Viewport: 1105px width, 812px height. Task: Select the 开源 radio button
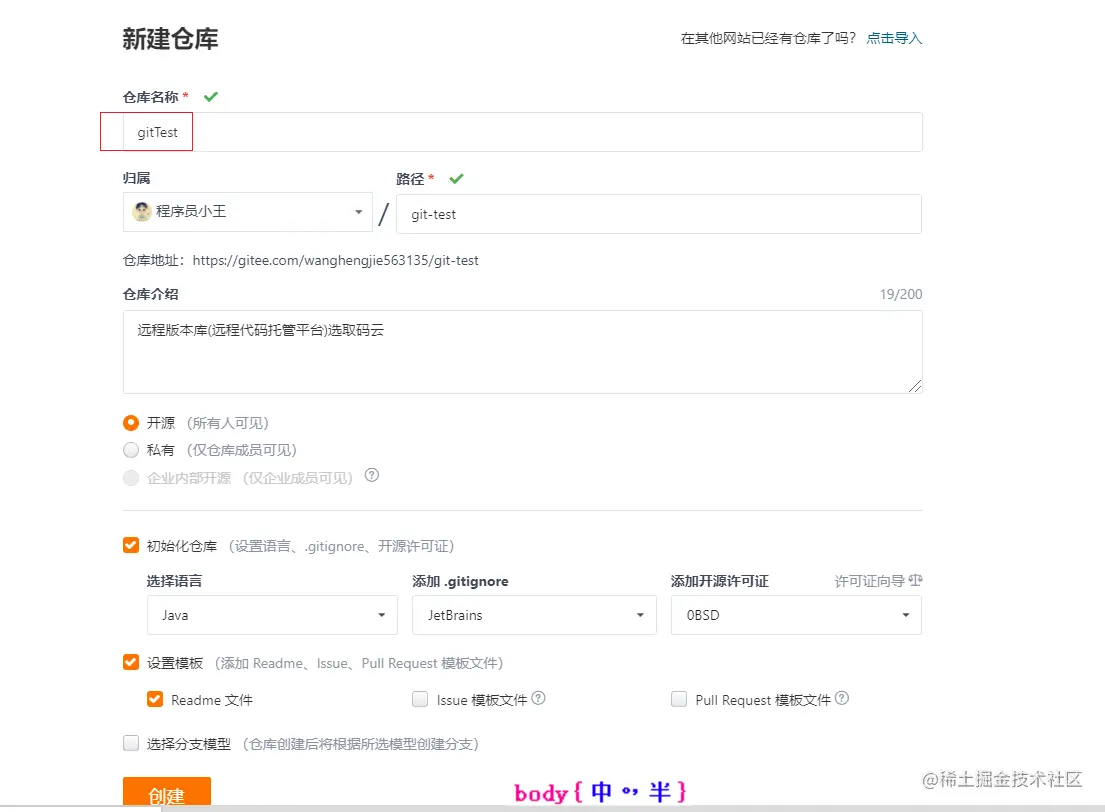pyautogui.click(x=131, y=423)
